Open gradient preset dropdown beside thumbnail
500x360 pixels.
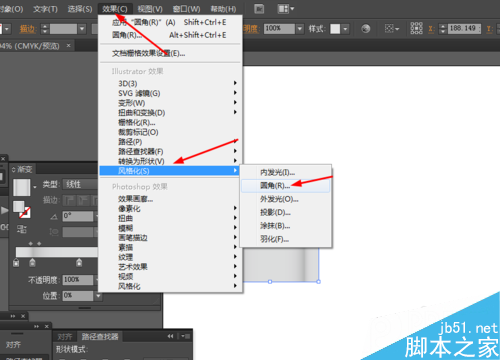35,187
